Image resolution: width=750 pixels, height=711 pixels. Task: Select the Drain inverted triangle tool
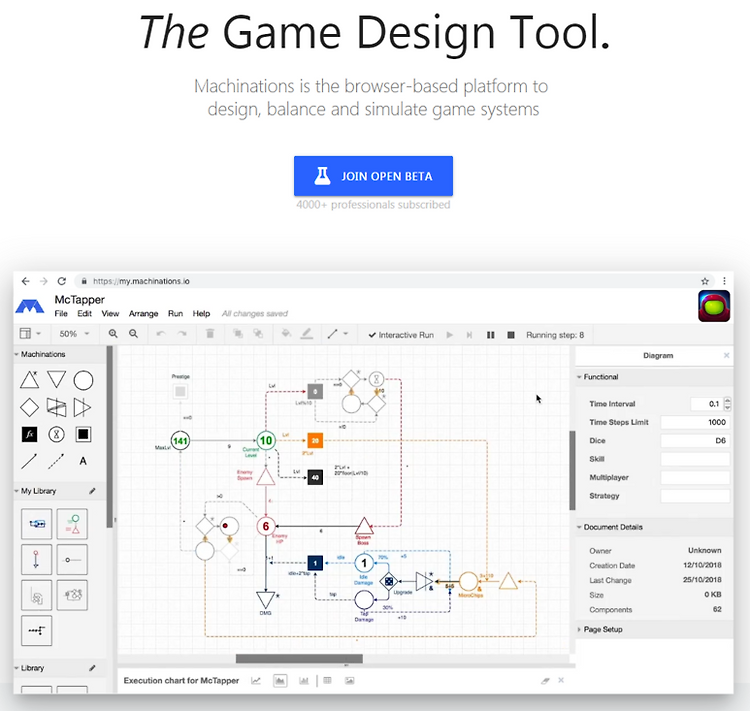(56, 380)
